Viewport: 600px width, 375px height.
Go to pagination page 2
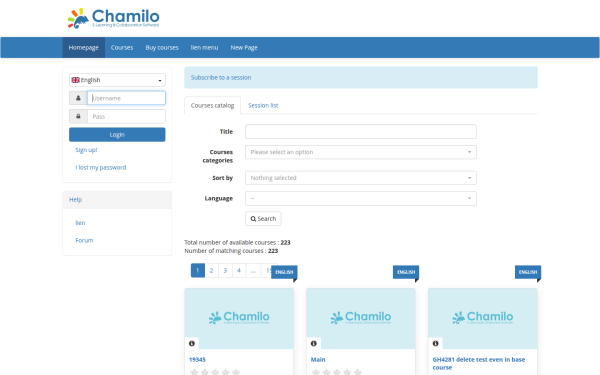point(211,271)
